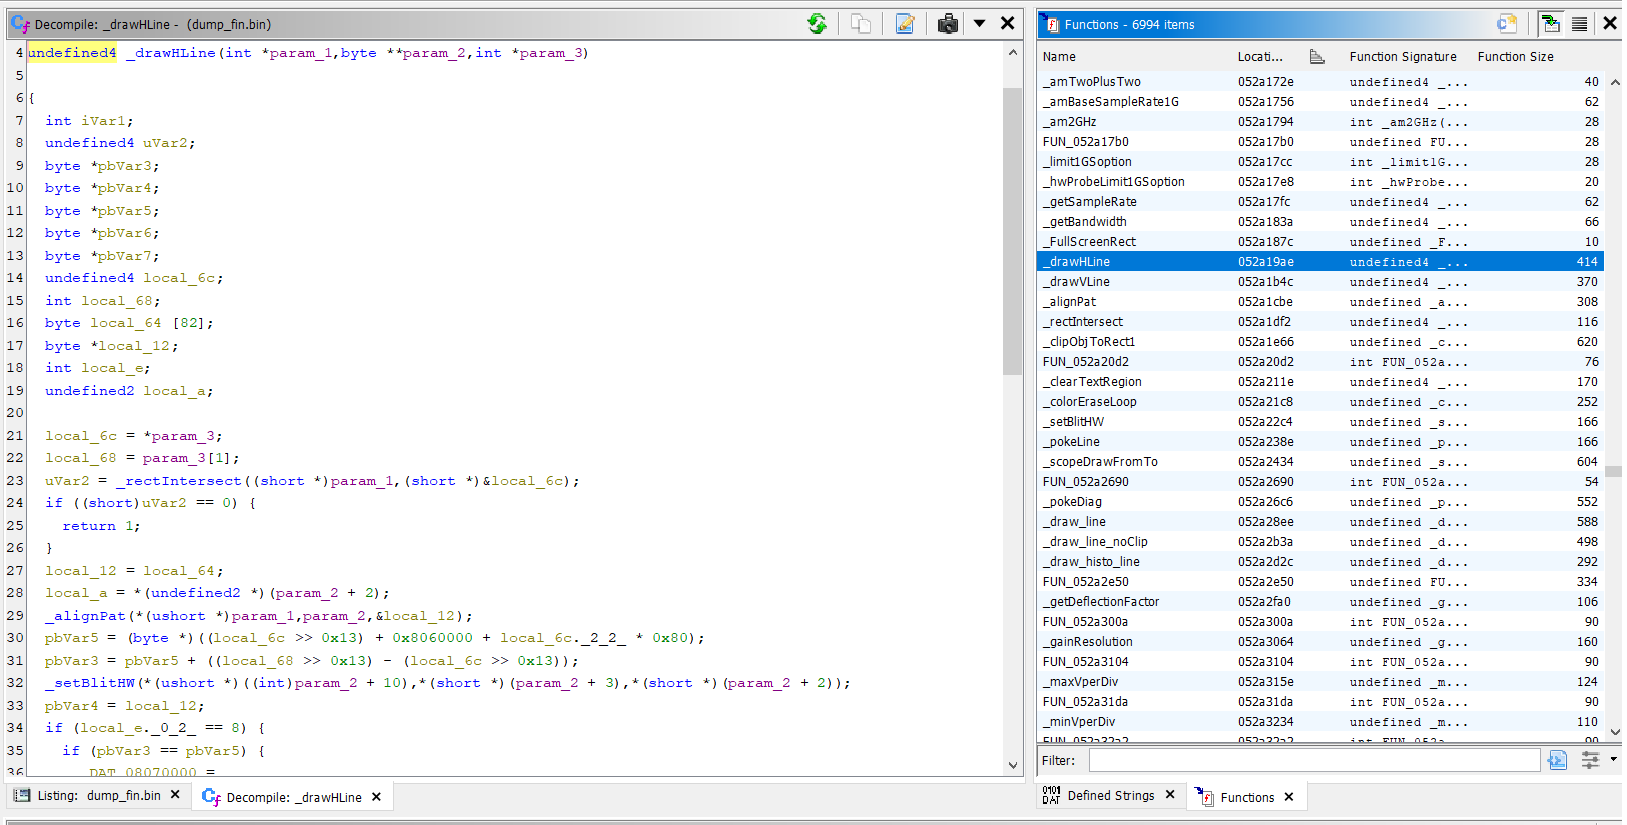Select the _pokeLine function row
This screenshot has width=1627, height=825.
pos(1320,442)
